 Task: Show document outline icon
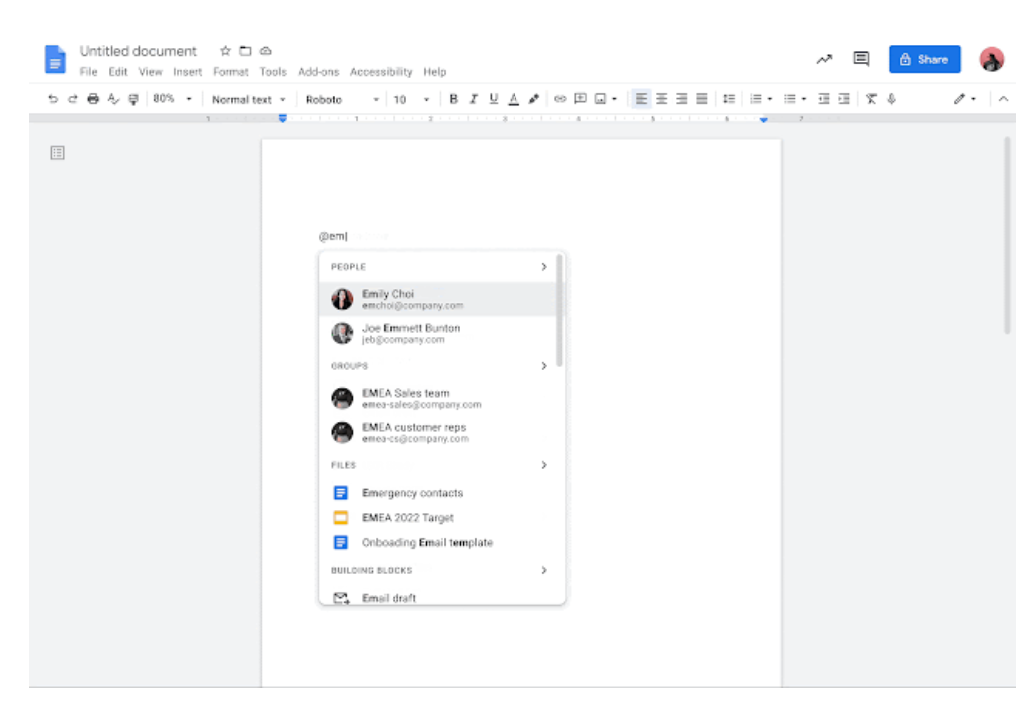coord(58,153)
